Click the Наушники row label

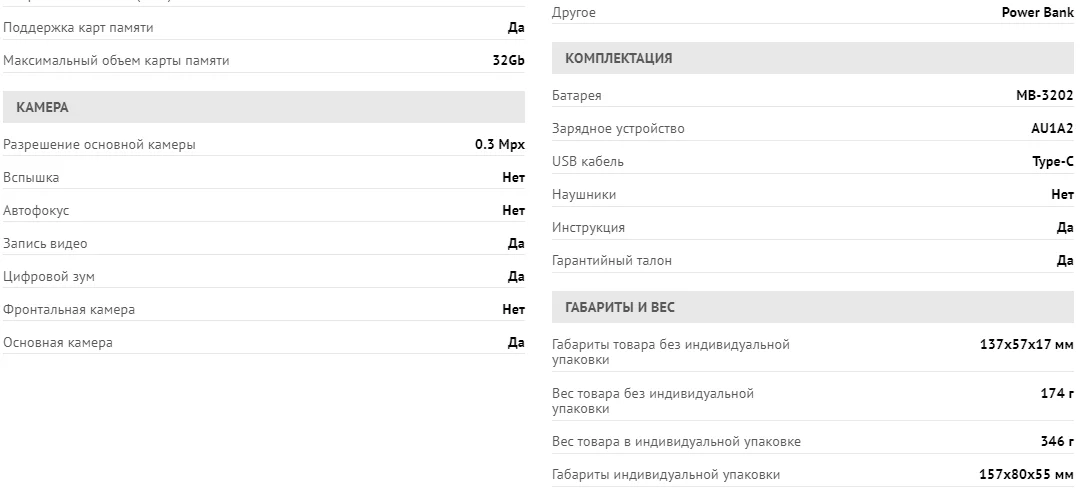click(584, 195)
